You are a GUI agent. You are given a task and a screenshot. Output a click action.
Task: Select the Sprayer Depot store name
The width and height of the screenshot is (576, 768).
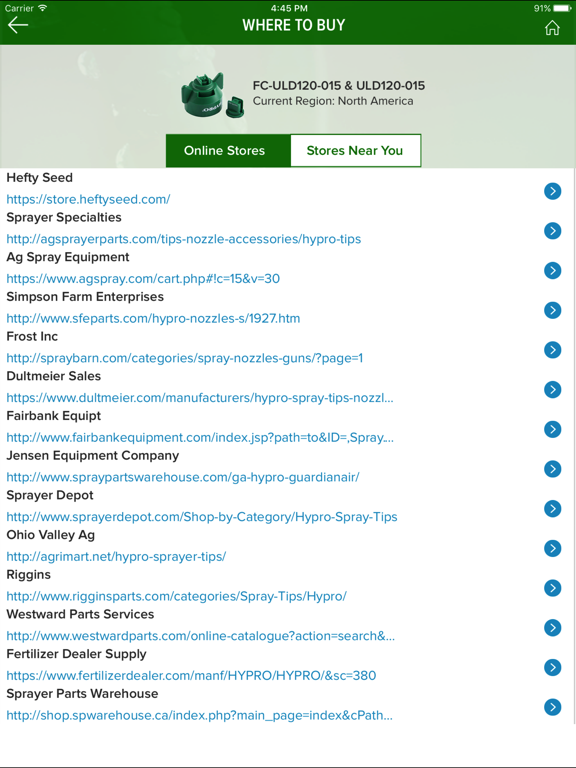[x=49, y=495]
